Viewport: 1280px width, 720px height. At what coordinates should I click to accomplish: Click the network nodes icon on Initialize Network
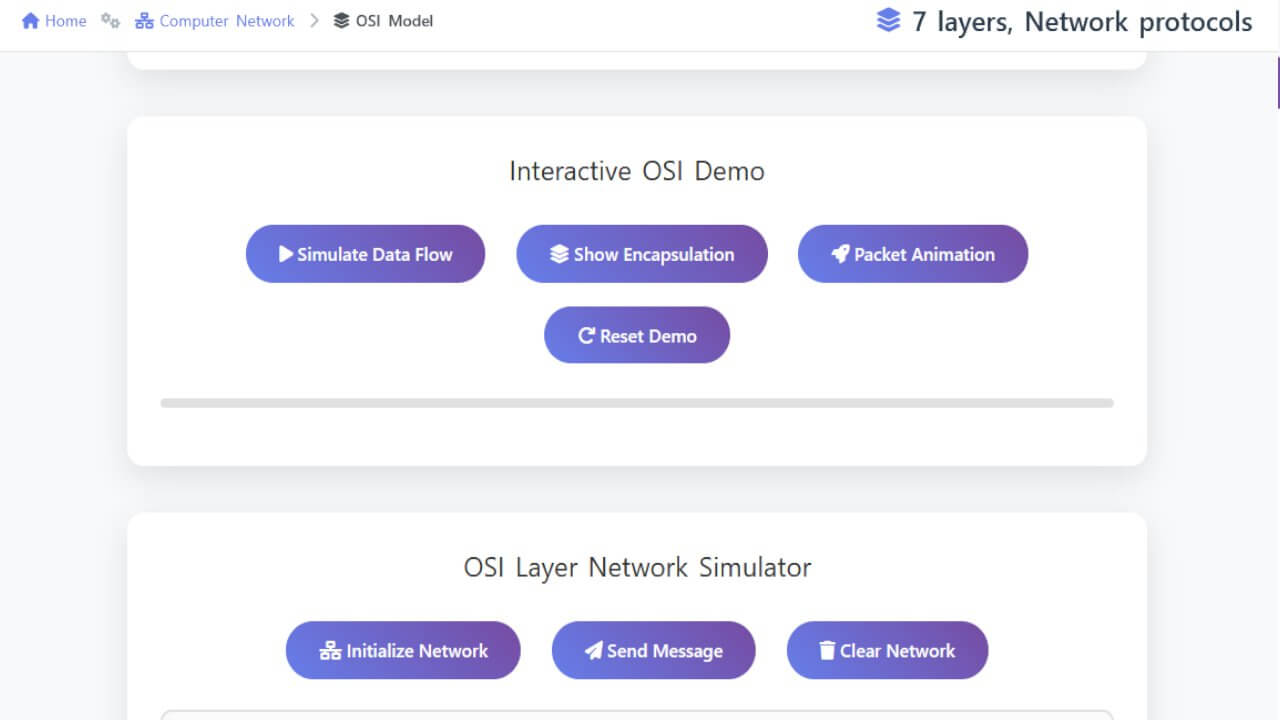pos(329,650)
